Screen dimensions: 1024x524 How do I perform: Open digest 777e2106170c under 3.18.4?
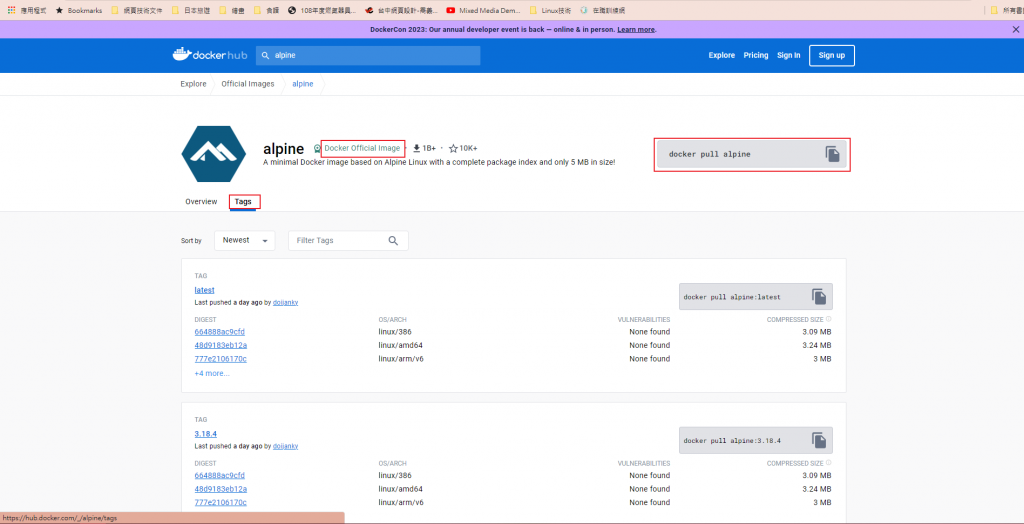coord(221,502)
